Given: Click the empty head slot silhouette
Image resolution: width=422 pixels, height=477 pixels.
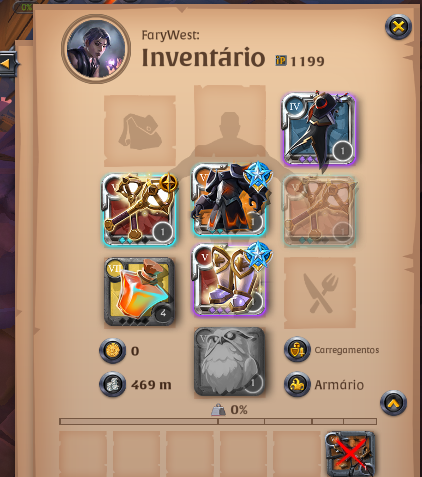Looking at the screenshot, I should 230,121.
